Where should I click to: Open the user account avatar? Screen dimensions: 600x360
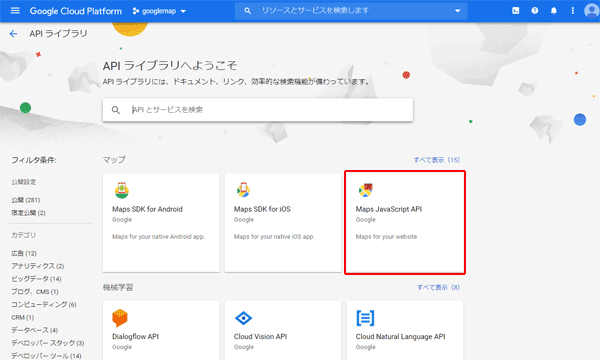(592, 11)
